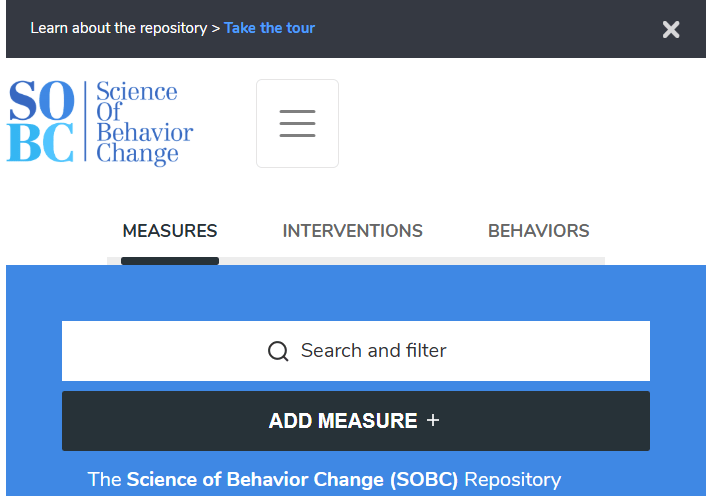The height and width of the screenshot is (496, 711).
Task: Follow the Take the tour link
Action: click(269, 28)
